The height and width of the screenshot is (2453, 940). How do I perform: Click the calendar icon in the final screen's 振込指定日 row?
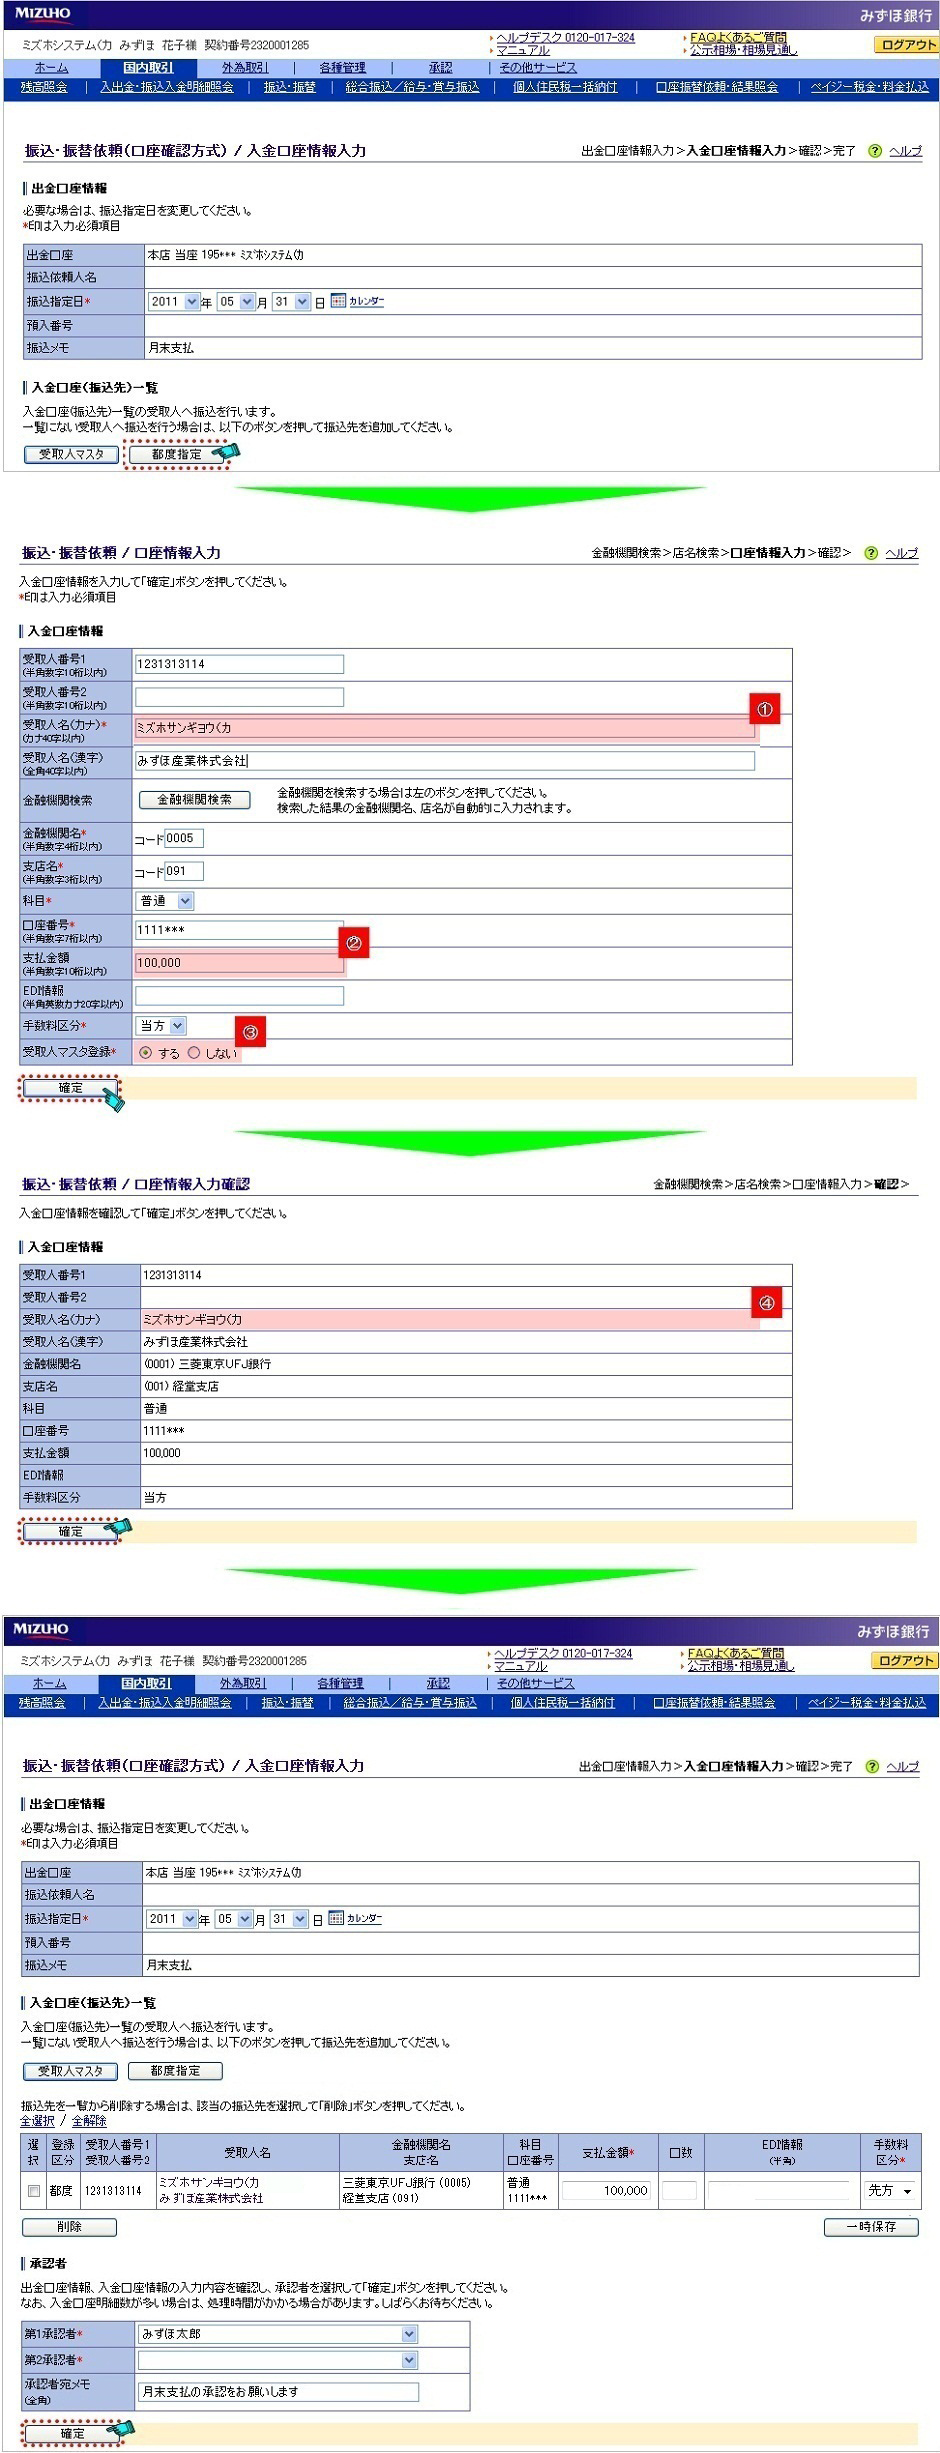(336, 1918)
